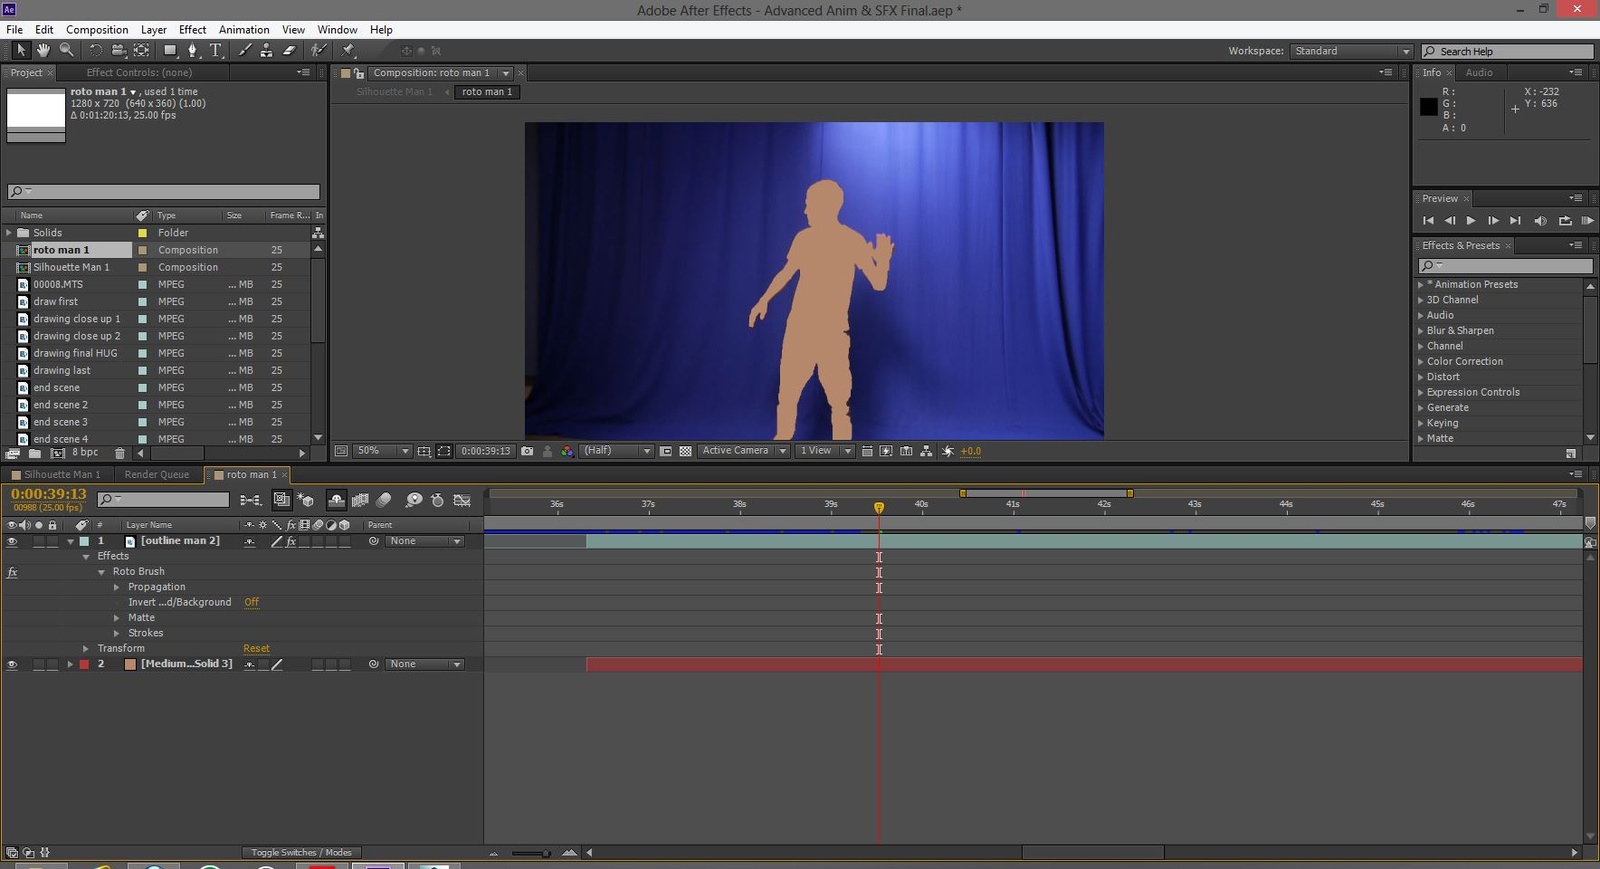Screen dimensions: 1600x869
Task: Open the Active Camera view dropdown
Action: (744, 451)
